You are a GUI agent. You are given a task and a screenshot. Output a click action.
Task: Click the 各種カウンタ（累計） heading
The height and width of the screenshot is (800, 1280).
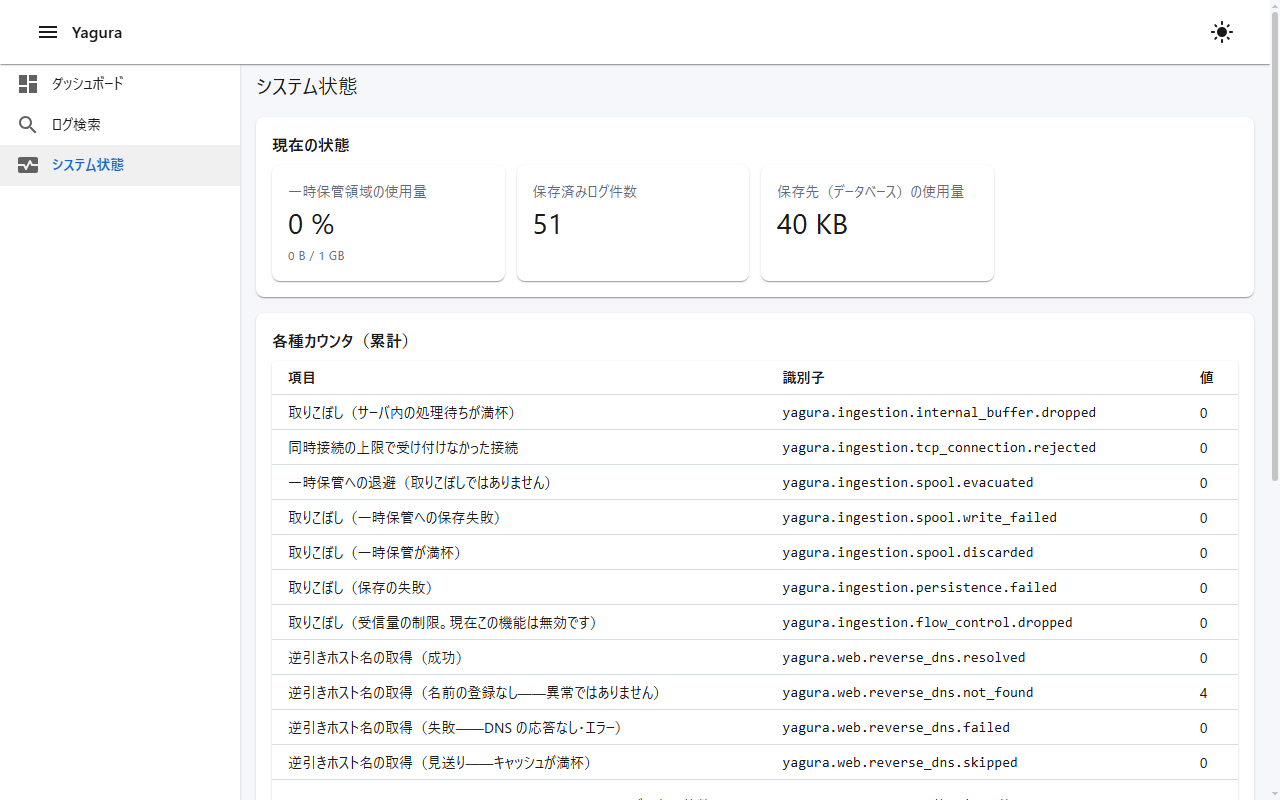coord(342,341)
